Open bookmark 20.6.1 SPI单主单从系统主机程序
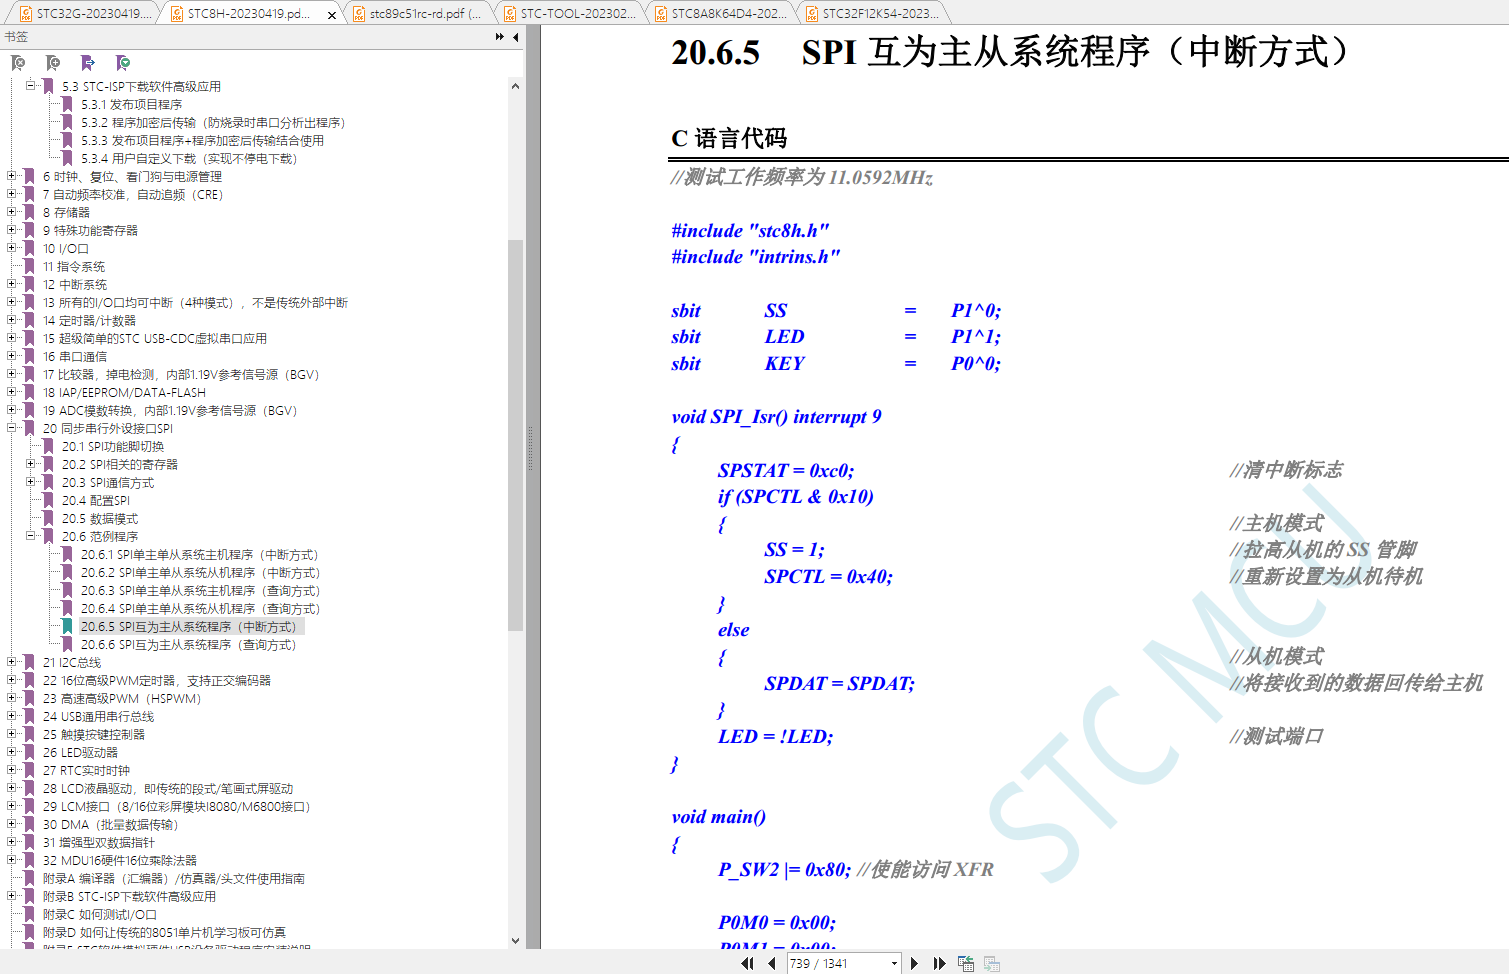Image resolution: width=1509 pixels, height=974 pixels. coord(200,554)
